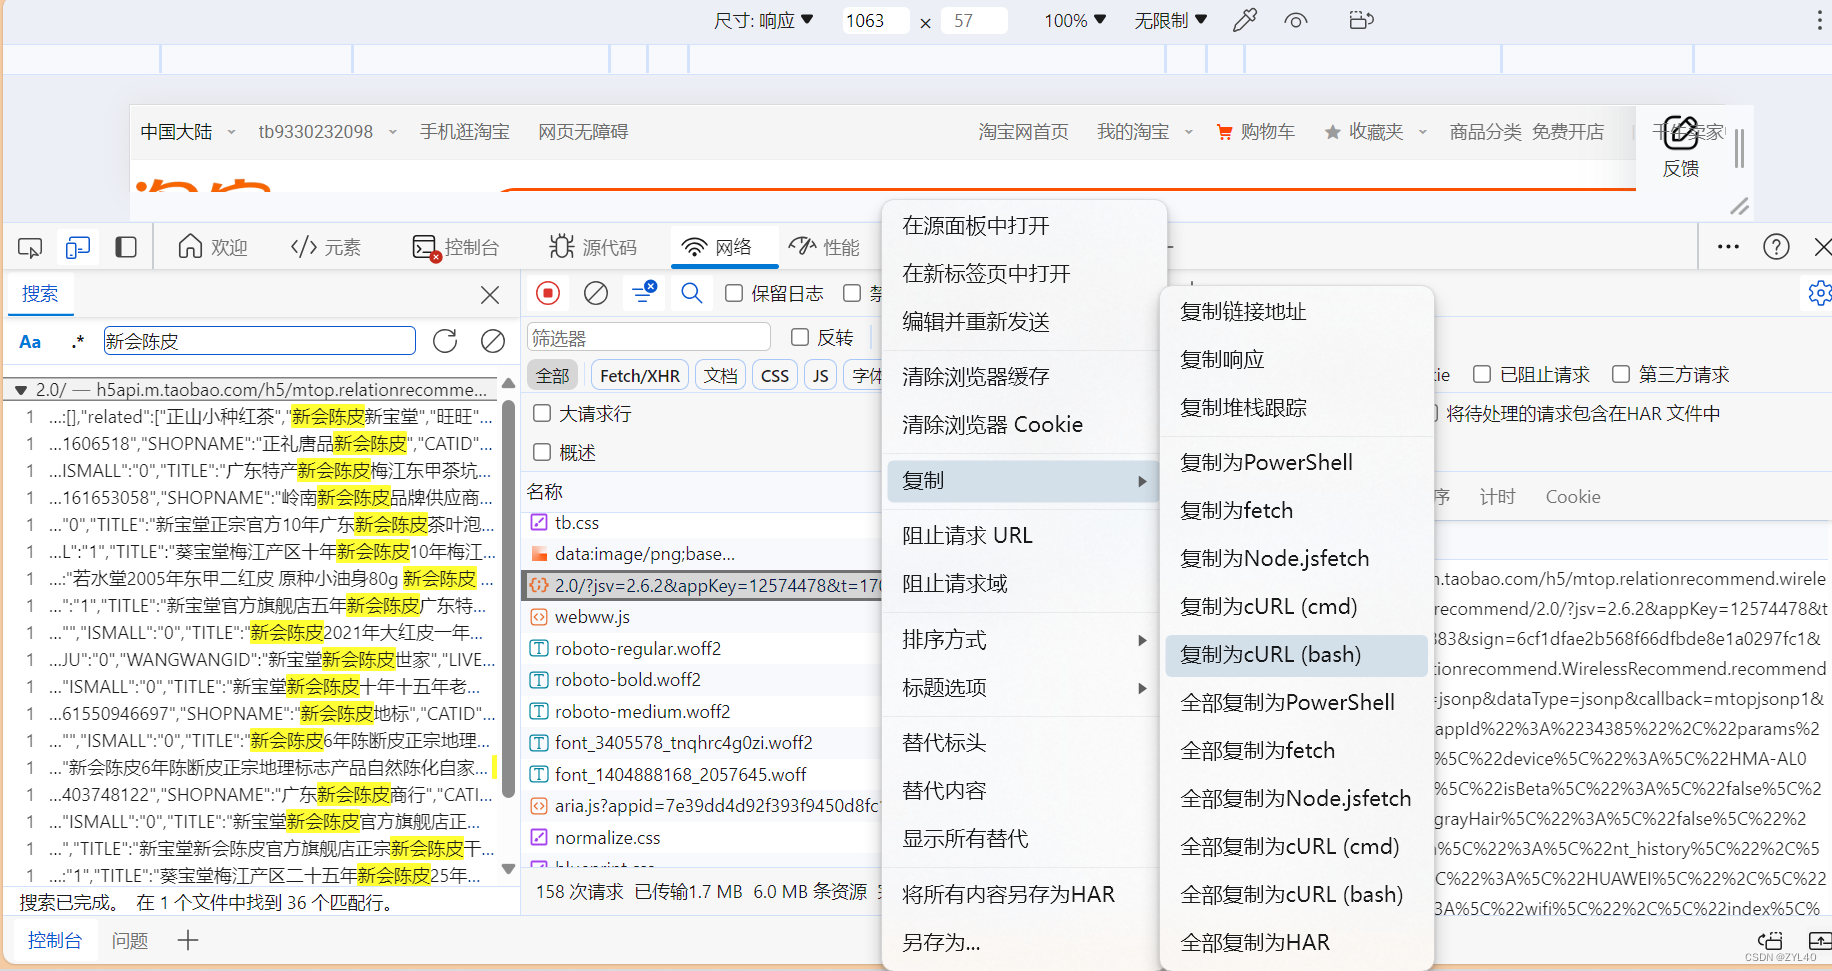
Task: Click the 筛选器 filter input
Action: [x=649, y=337]
